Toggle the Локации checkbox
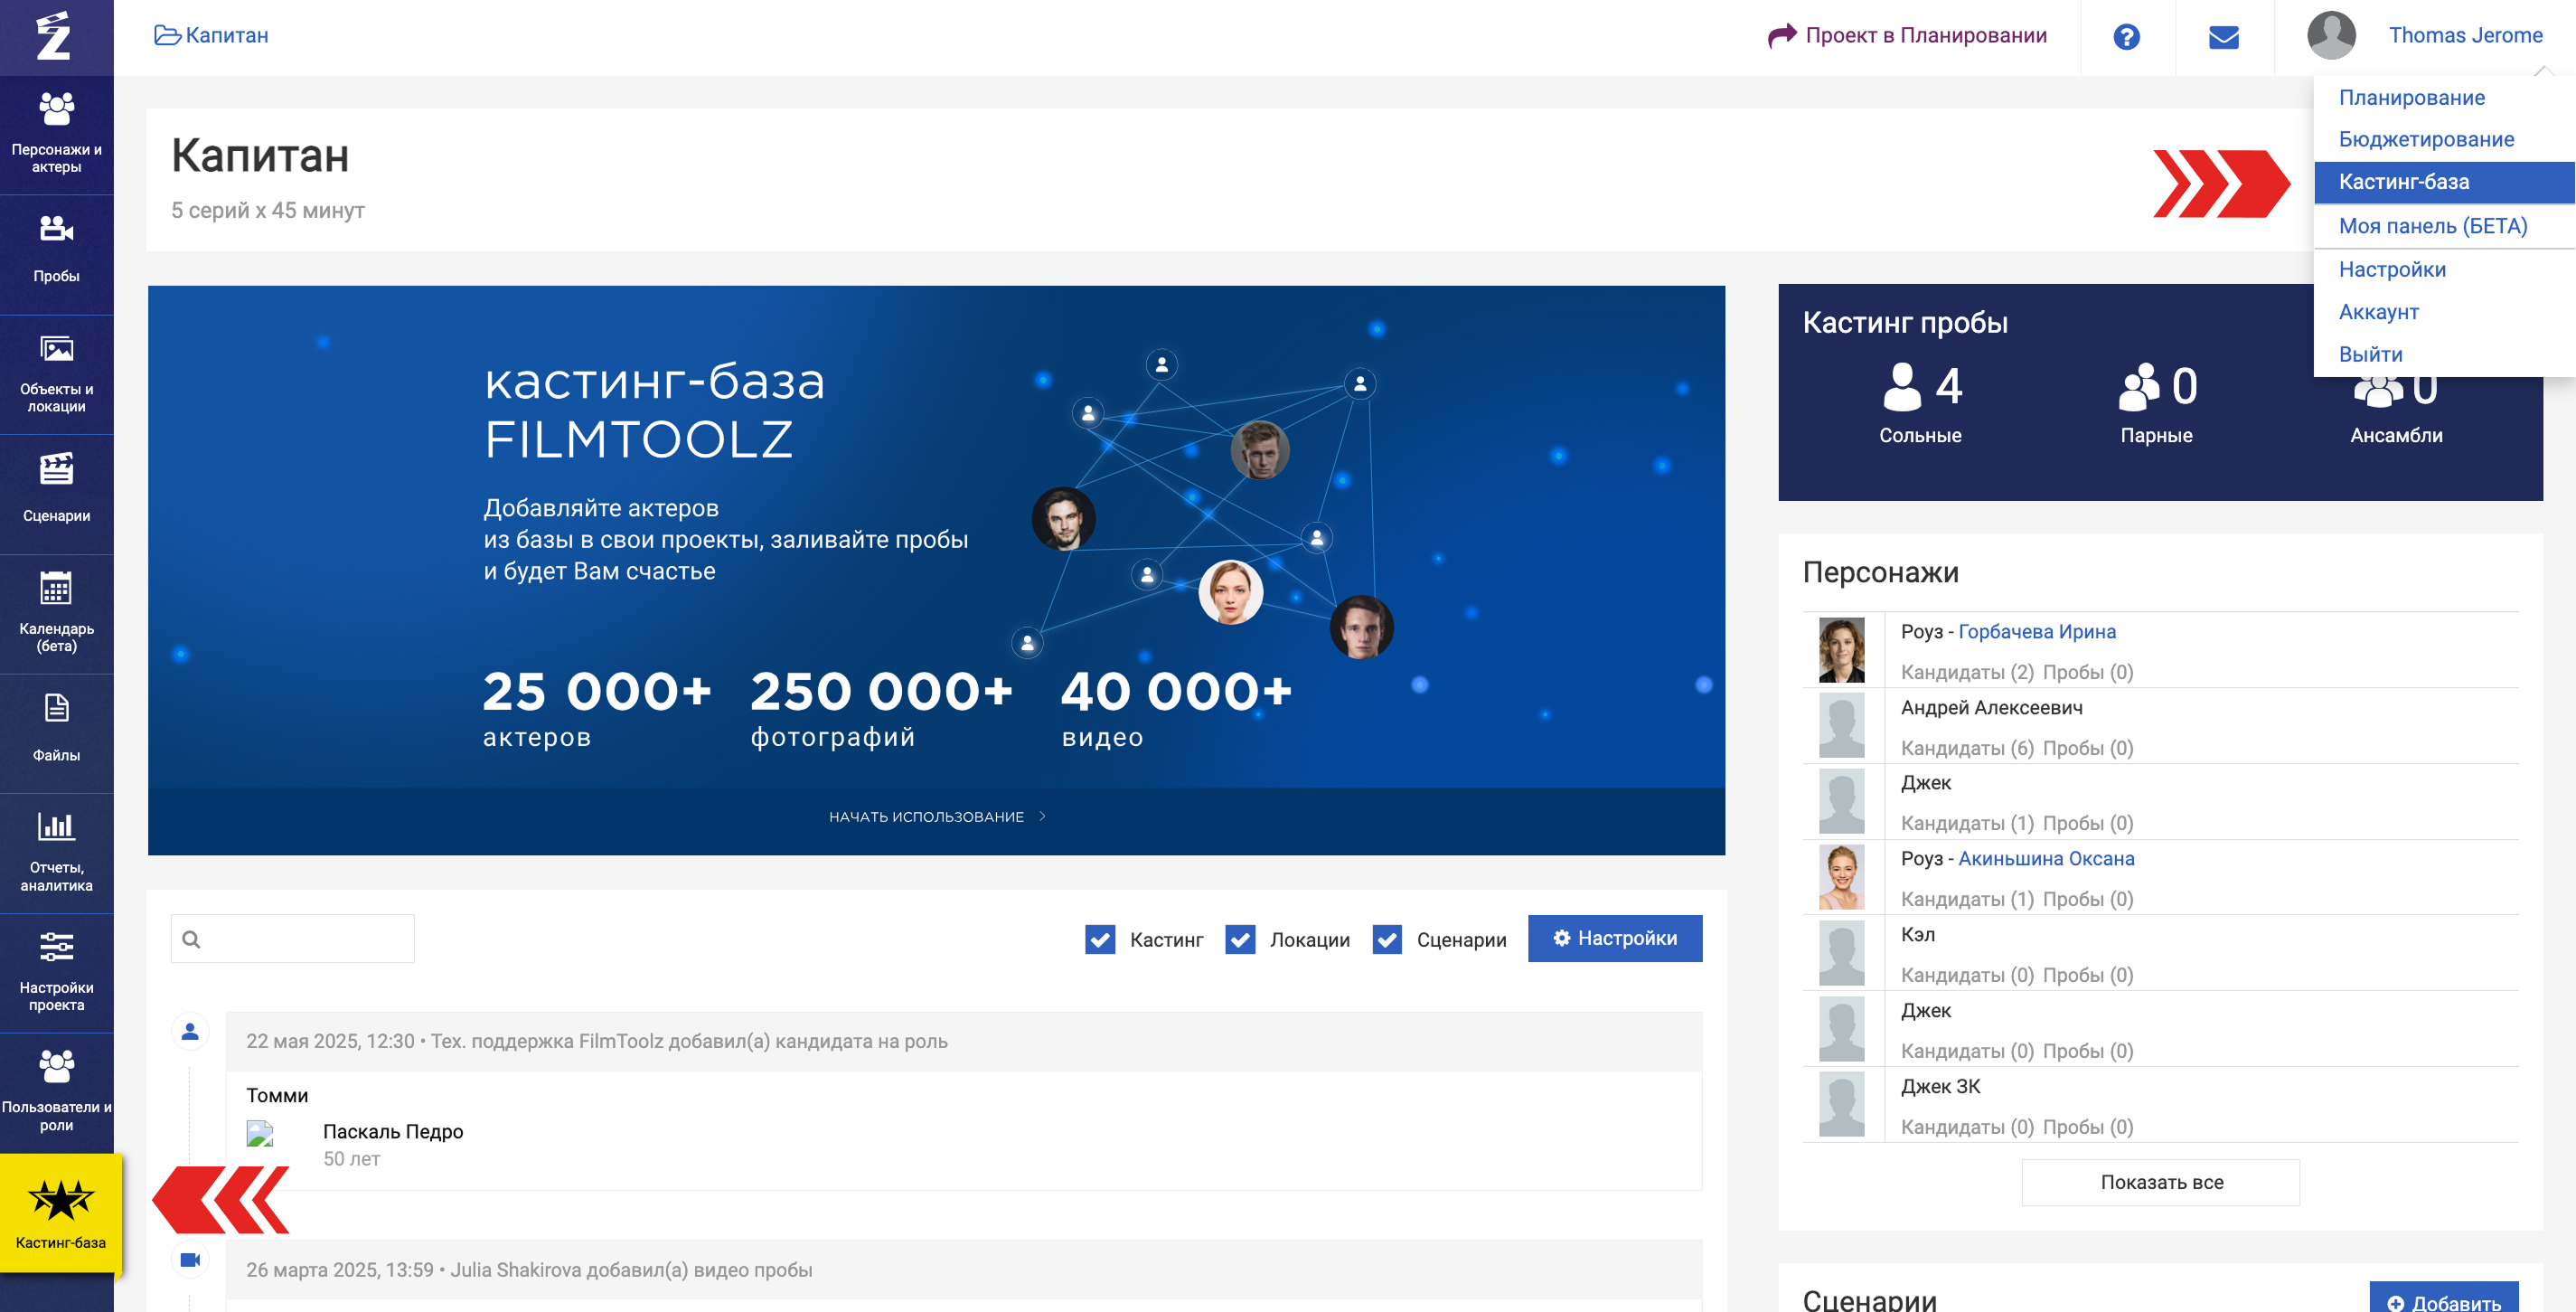This screenshot has height=1312, width=2576. tap(1240, 939)
